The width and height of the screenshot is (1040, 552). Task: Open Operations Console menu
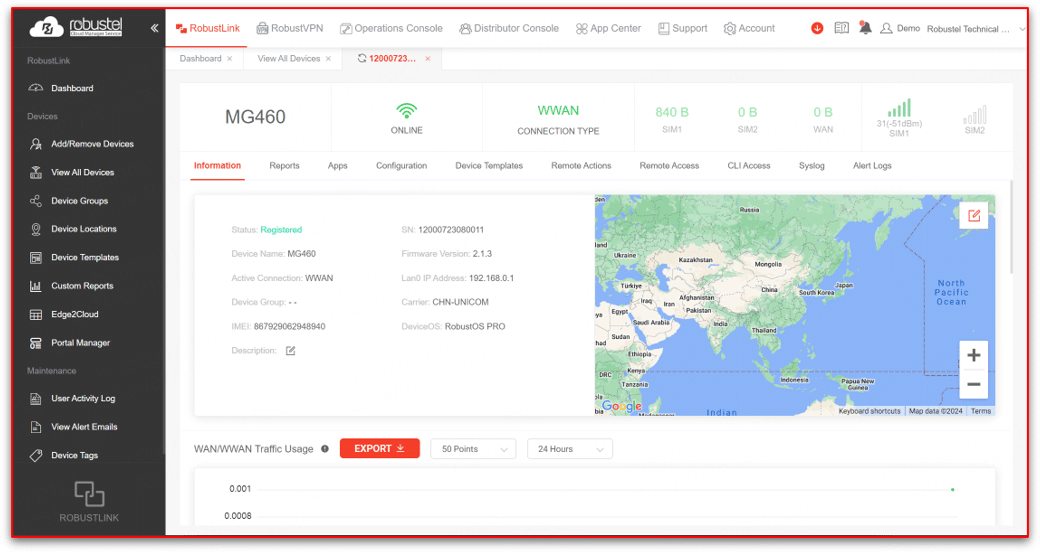[x=391, y=28]
